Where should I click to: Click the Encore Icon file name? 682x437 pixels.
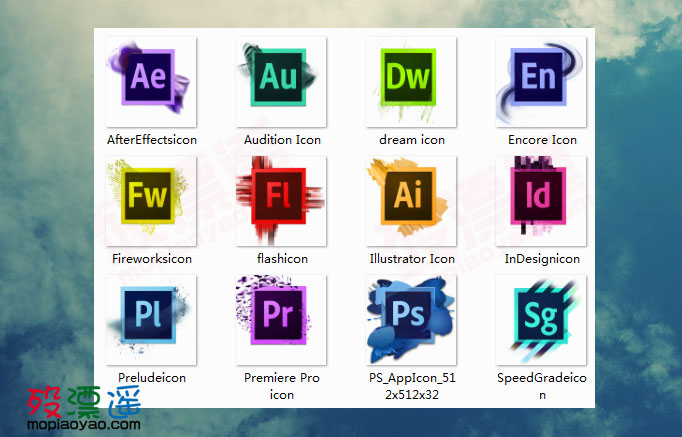coord(542,140)
